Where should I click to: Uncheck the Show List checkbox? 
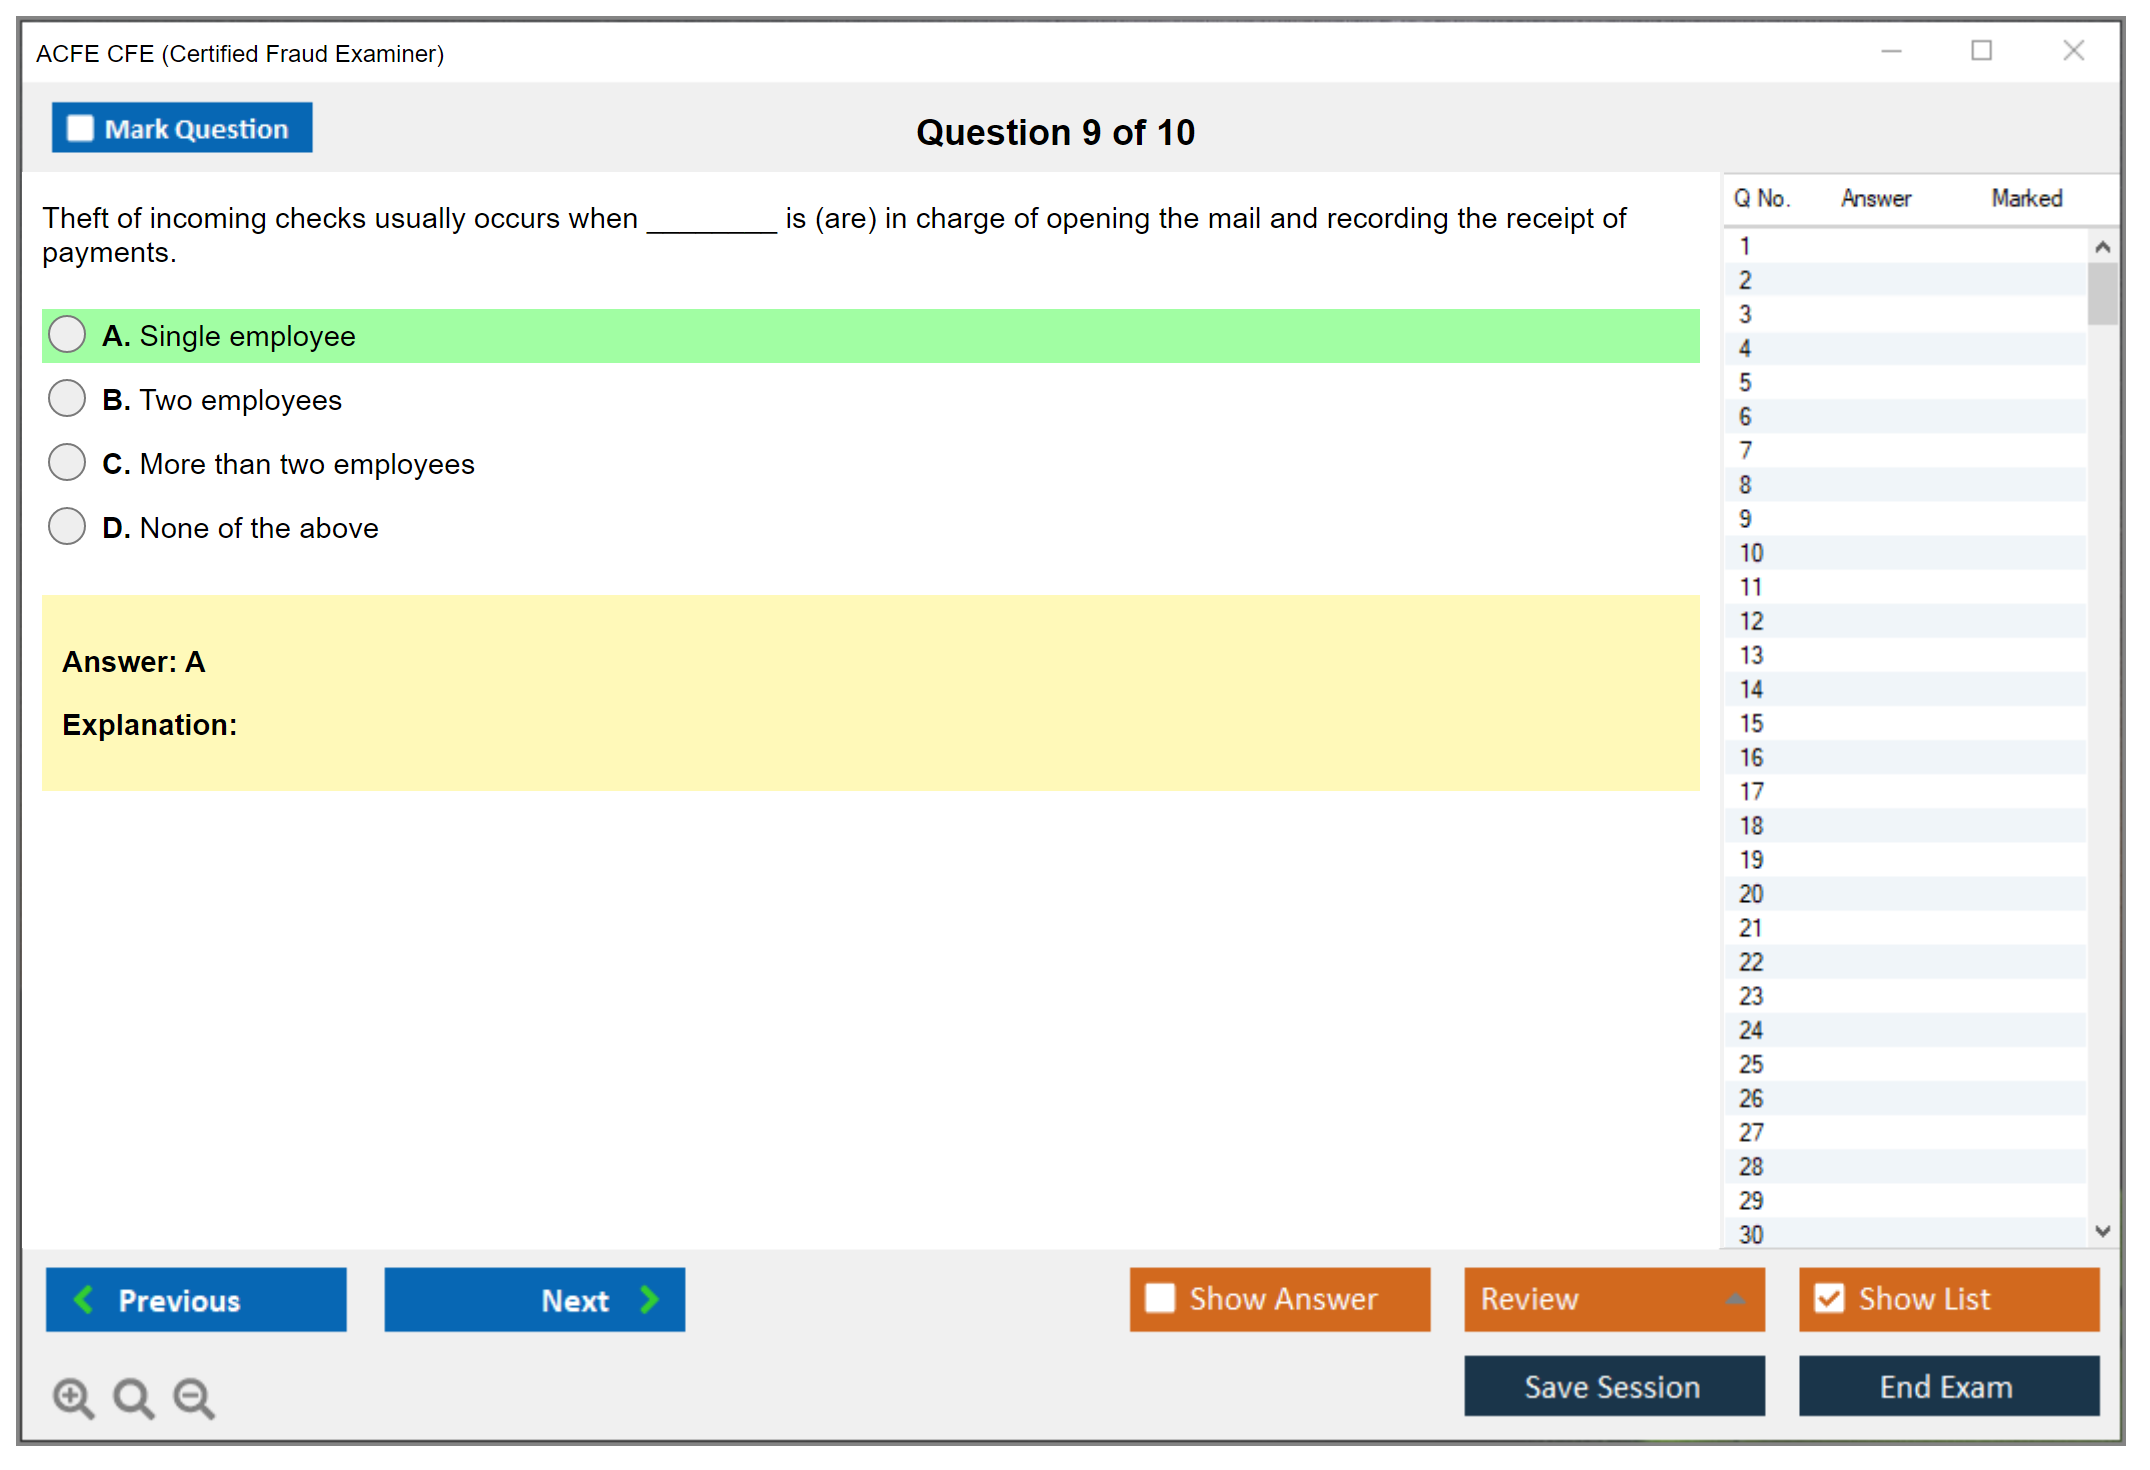[x=1829, y=1298]
